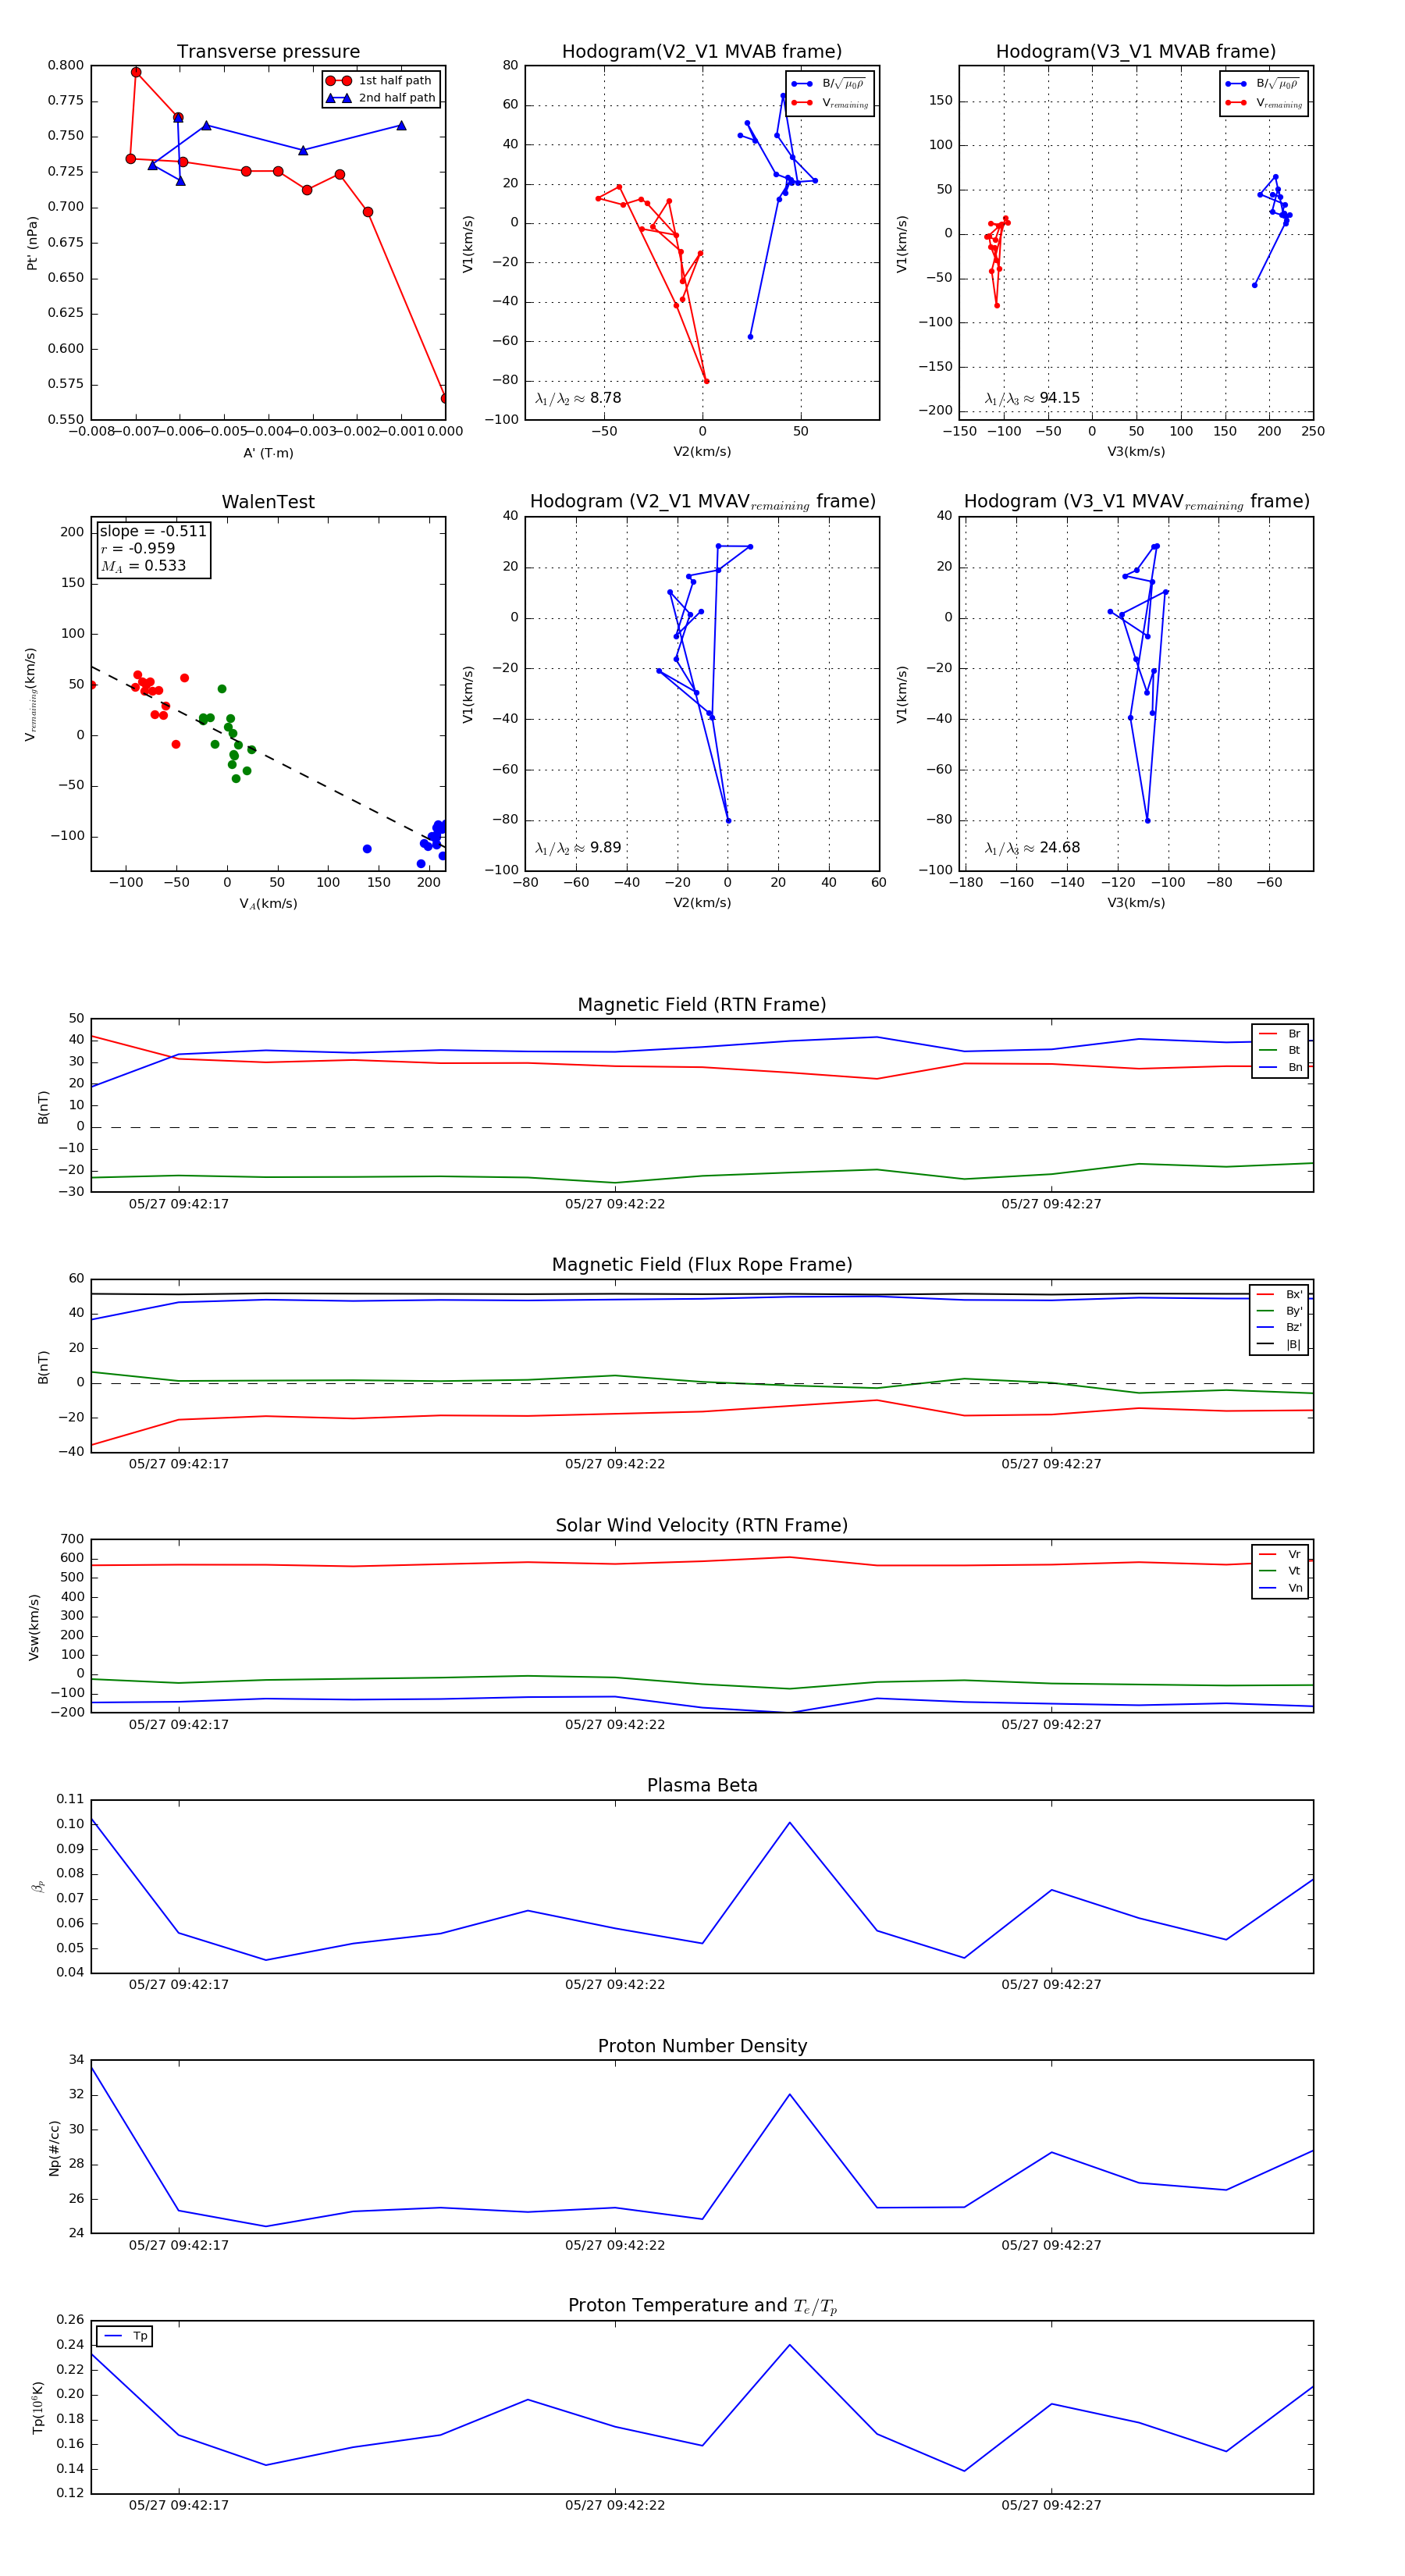
Task: Click 'r = -0.959' annotation
Action: (x=138, y=548)
